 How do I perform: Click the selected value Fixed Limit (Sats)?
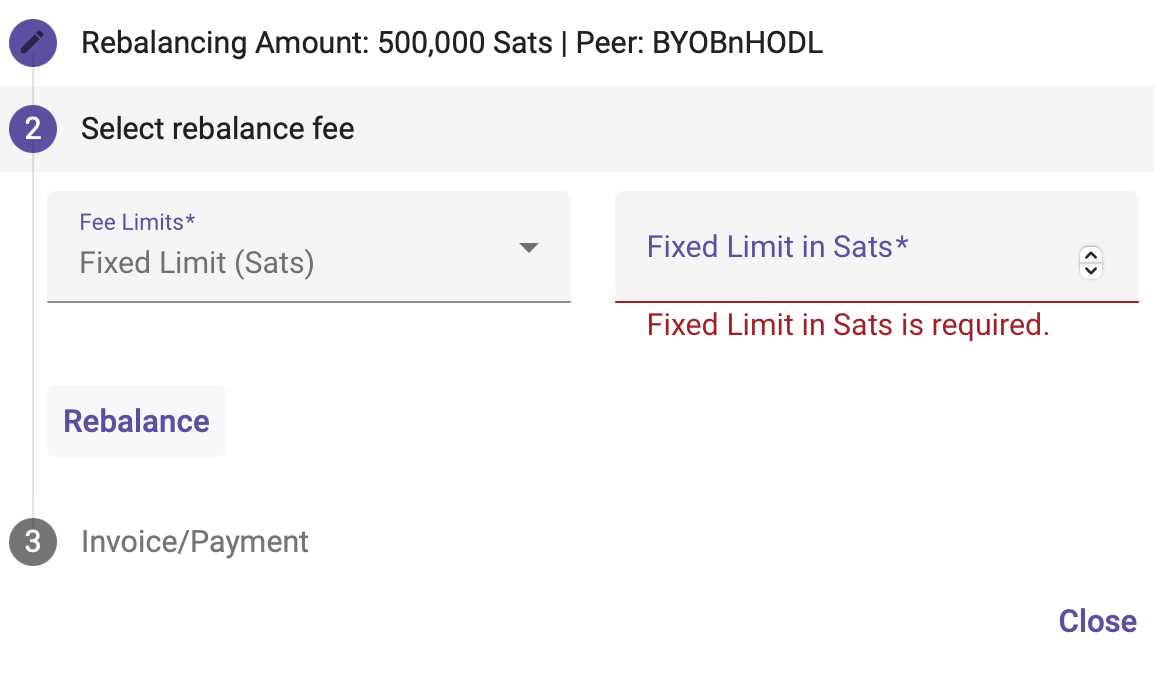click(197, 263)
